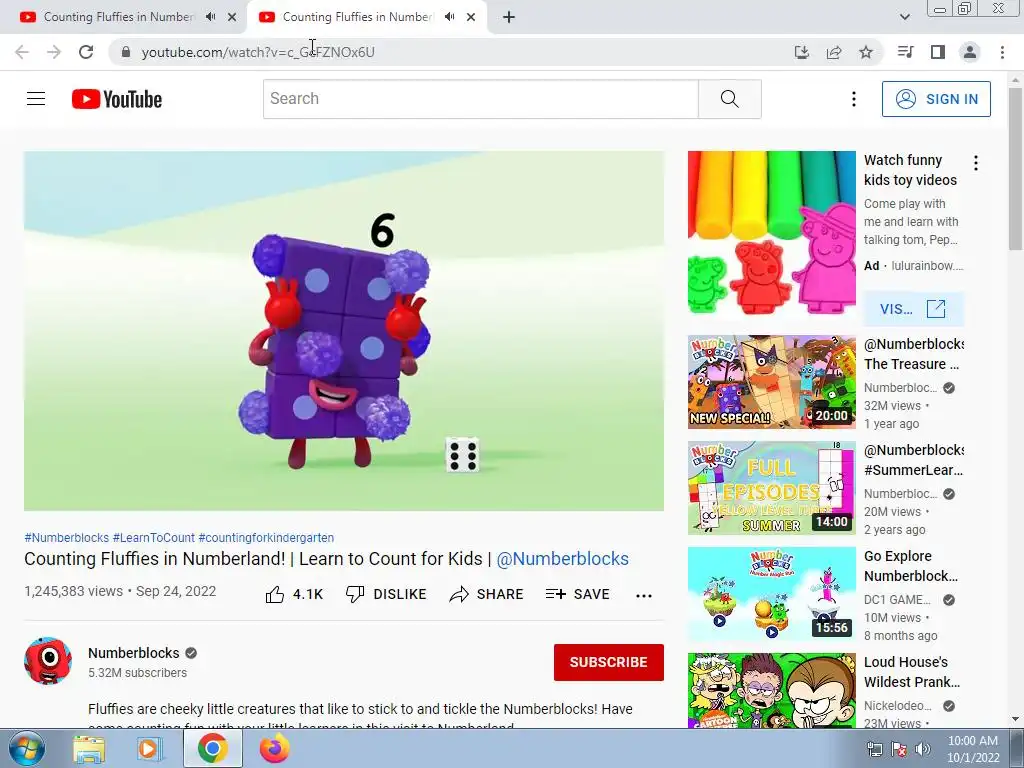Launch Firefox from the taskbar
Image resolution: width=1024 pixels, height=768 pixels.
coord(274,748)
